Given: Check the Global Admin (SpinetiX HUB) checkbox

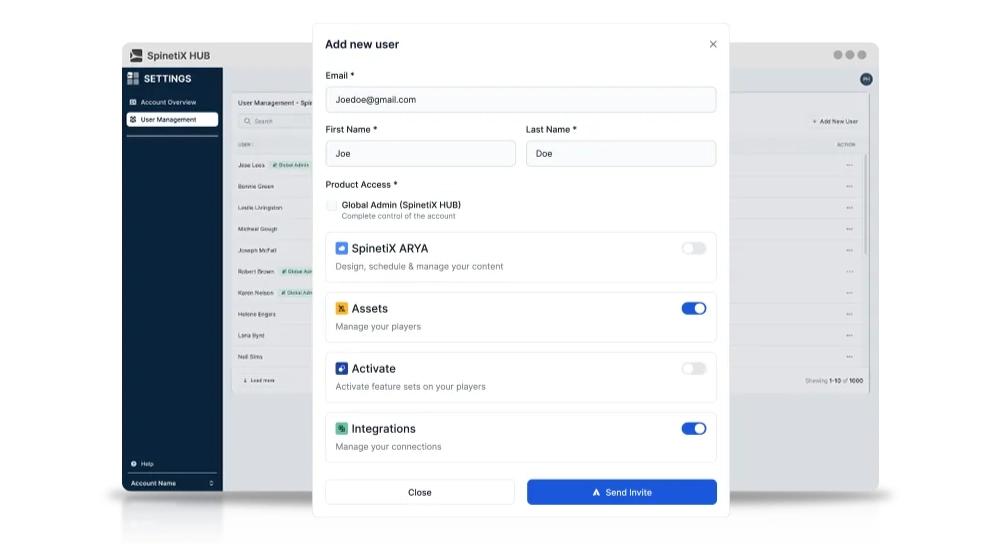Looking at the screenshot, I should pyautogui.click(x=332, y=205).
